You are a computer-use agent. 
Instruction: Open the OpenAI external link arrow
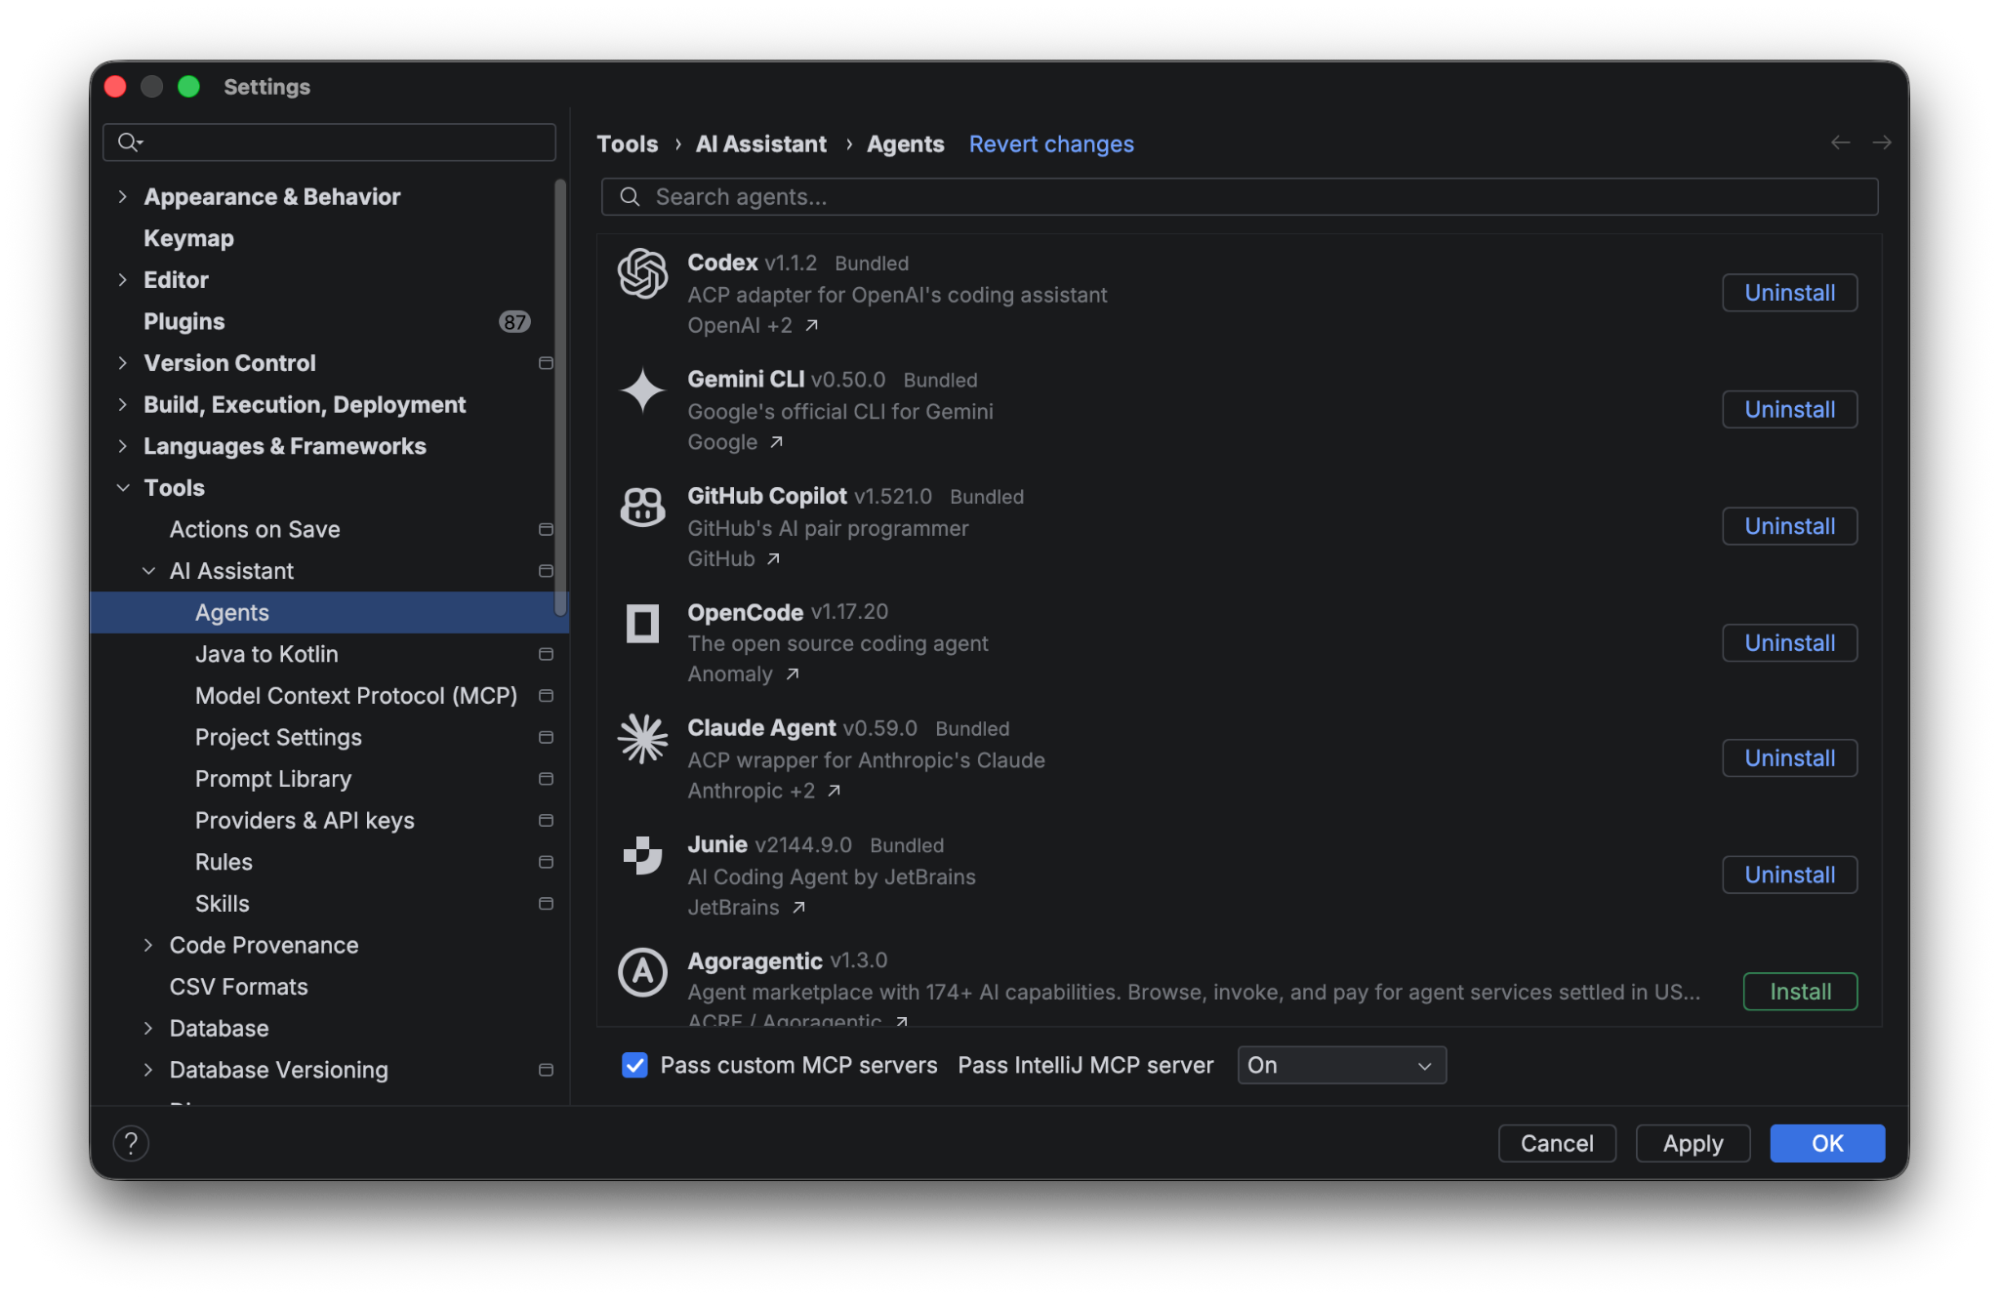click(x=812, y=325)
